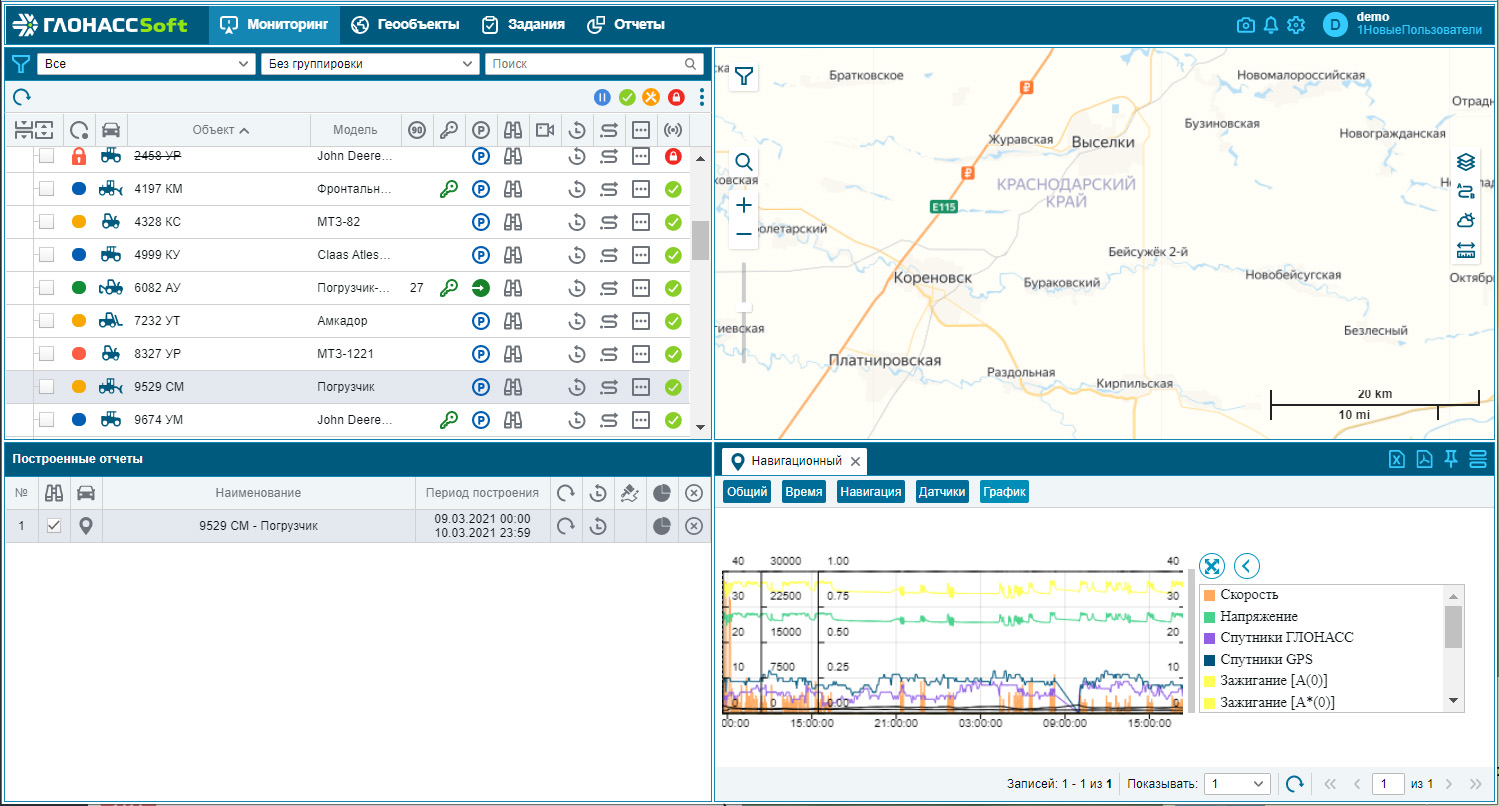Click the map search magnifier icon

coord(744,162)
